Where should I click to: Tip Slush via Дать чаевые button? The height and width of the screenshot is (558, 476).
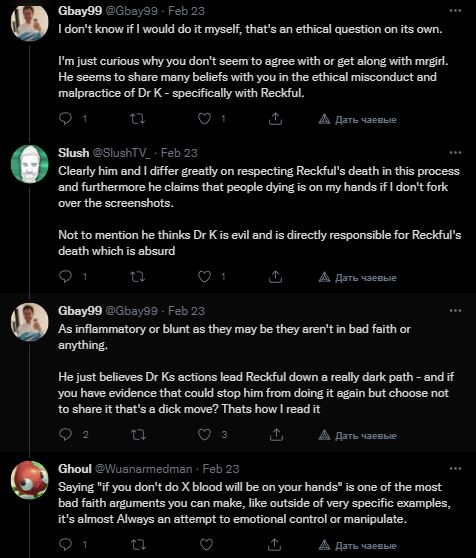(x=358, y=278)
